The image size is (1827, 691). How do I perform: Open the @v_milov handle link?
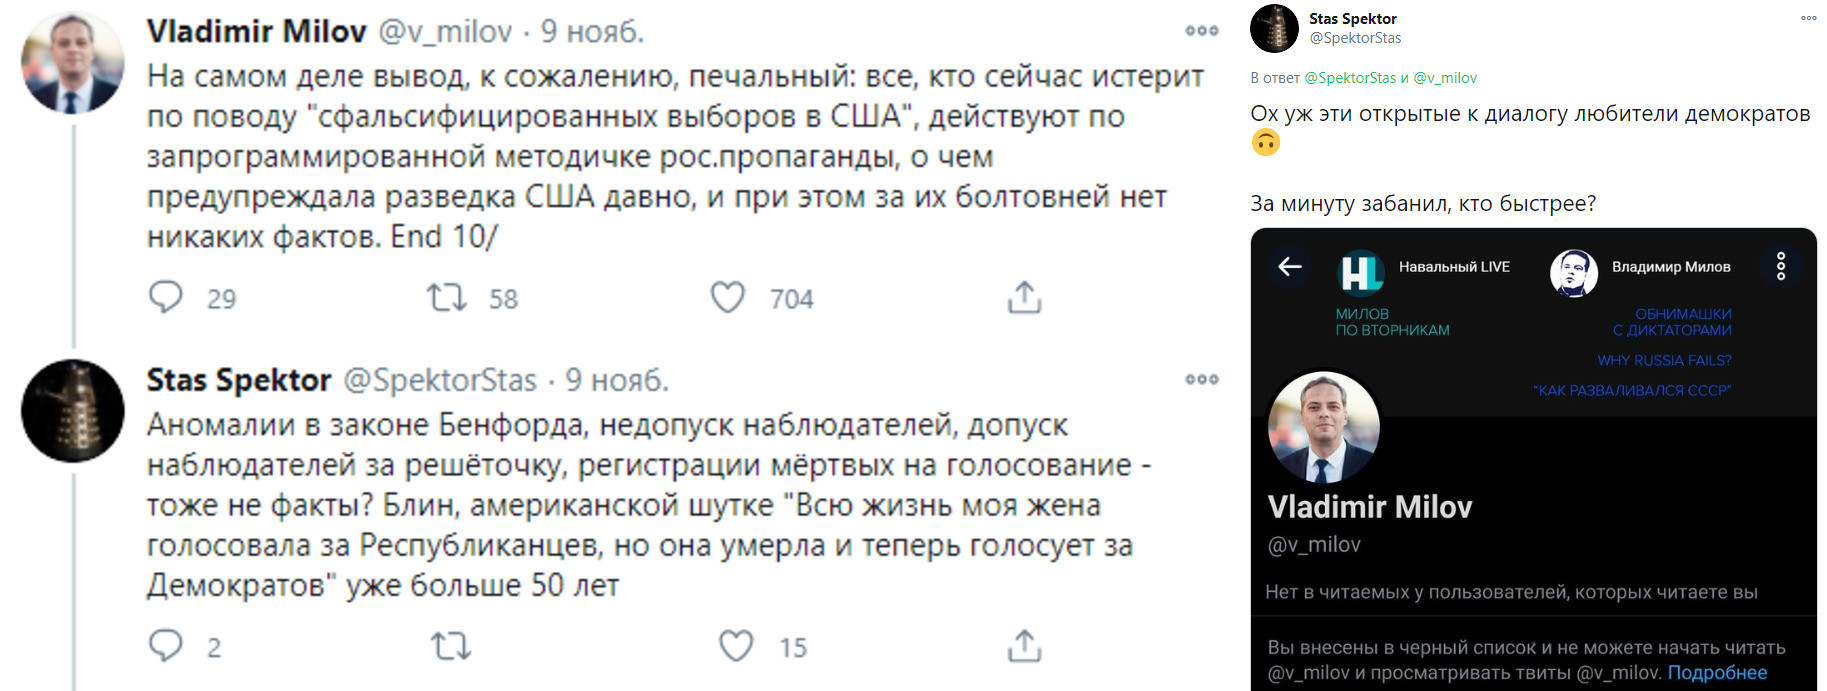[x=1445, y=78]
